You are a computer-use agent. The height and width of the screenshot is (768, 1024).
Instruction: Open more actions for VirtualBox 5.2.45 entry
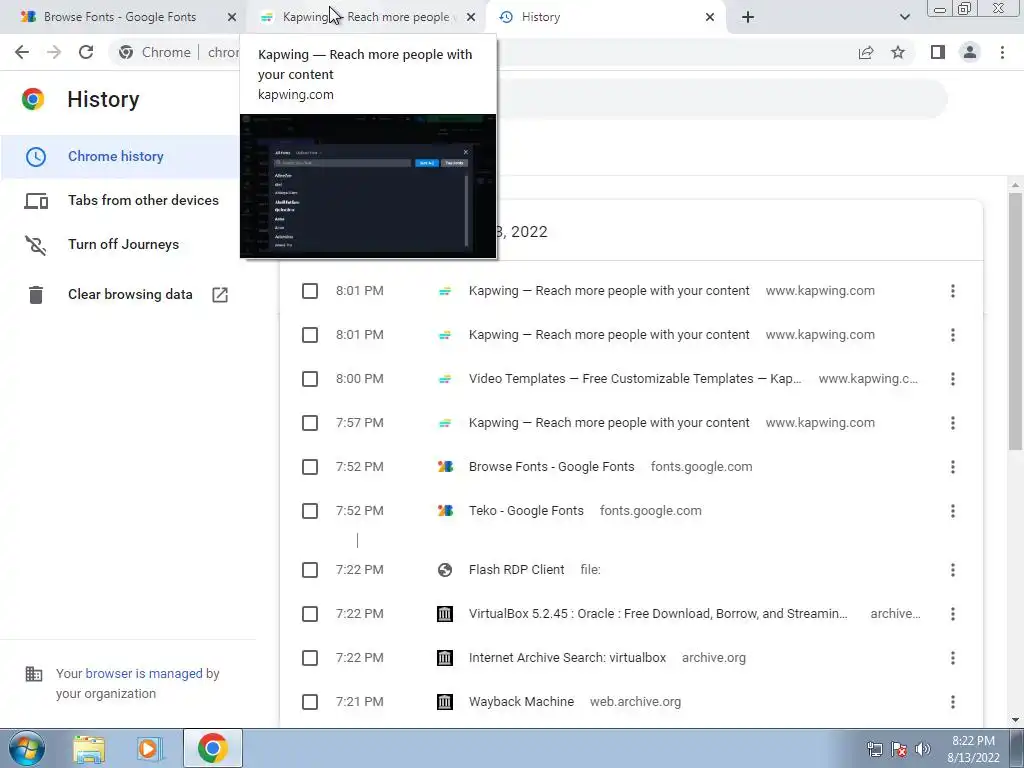coord(953,614)
